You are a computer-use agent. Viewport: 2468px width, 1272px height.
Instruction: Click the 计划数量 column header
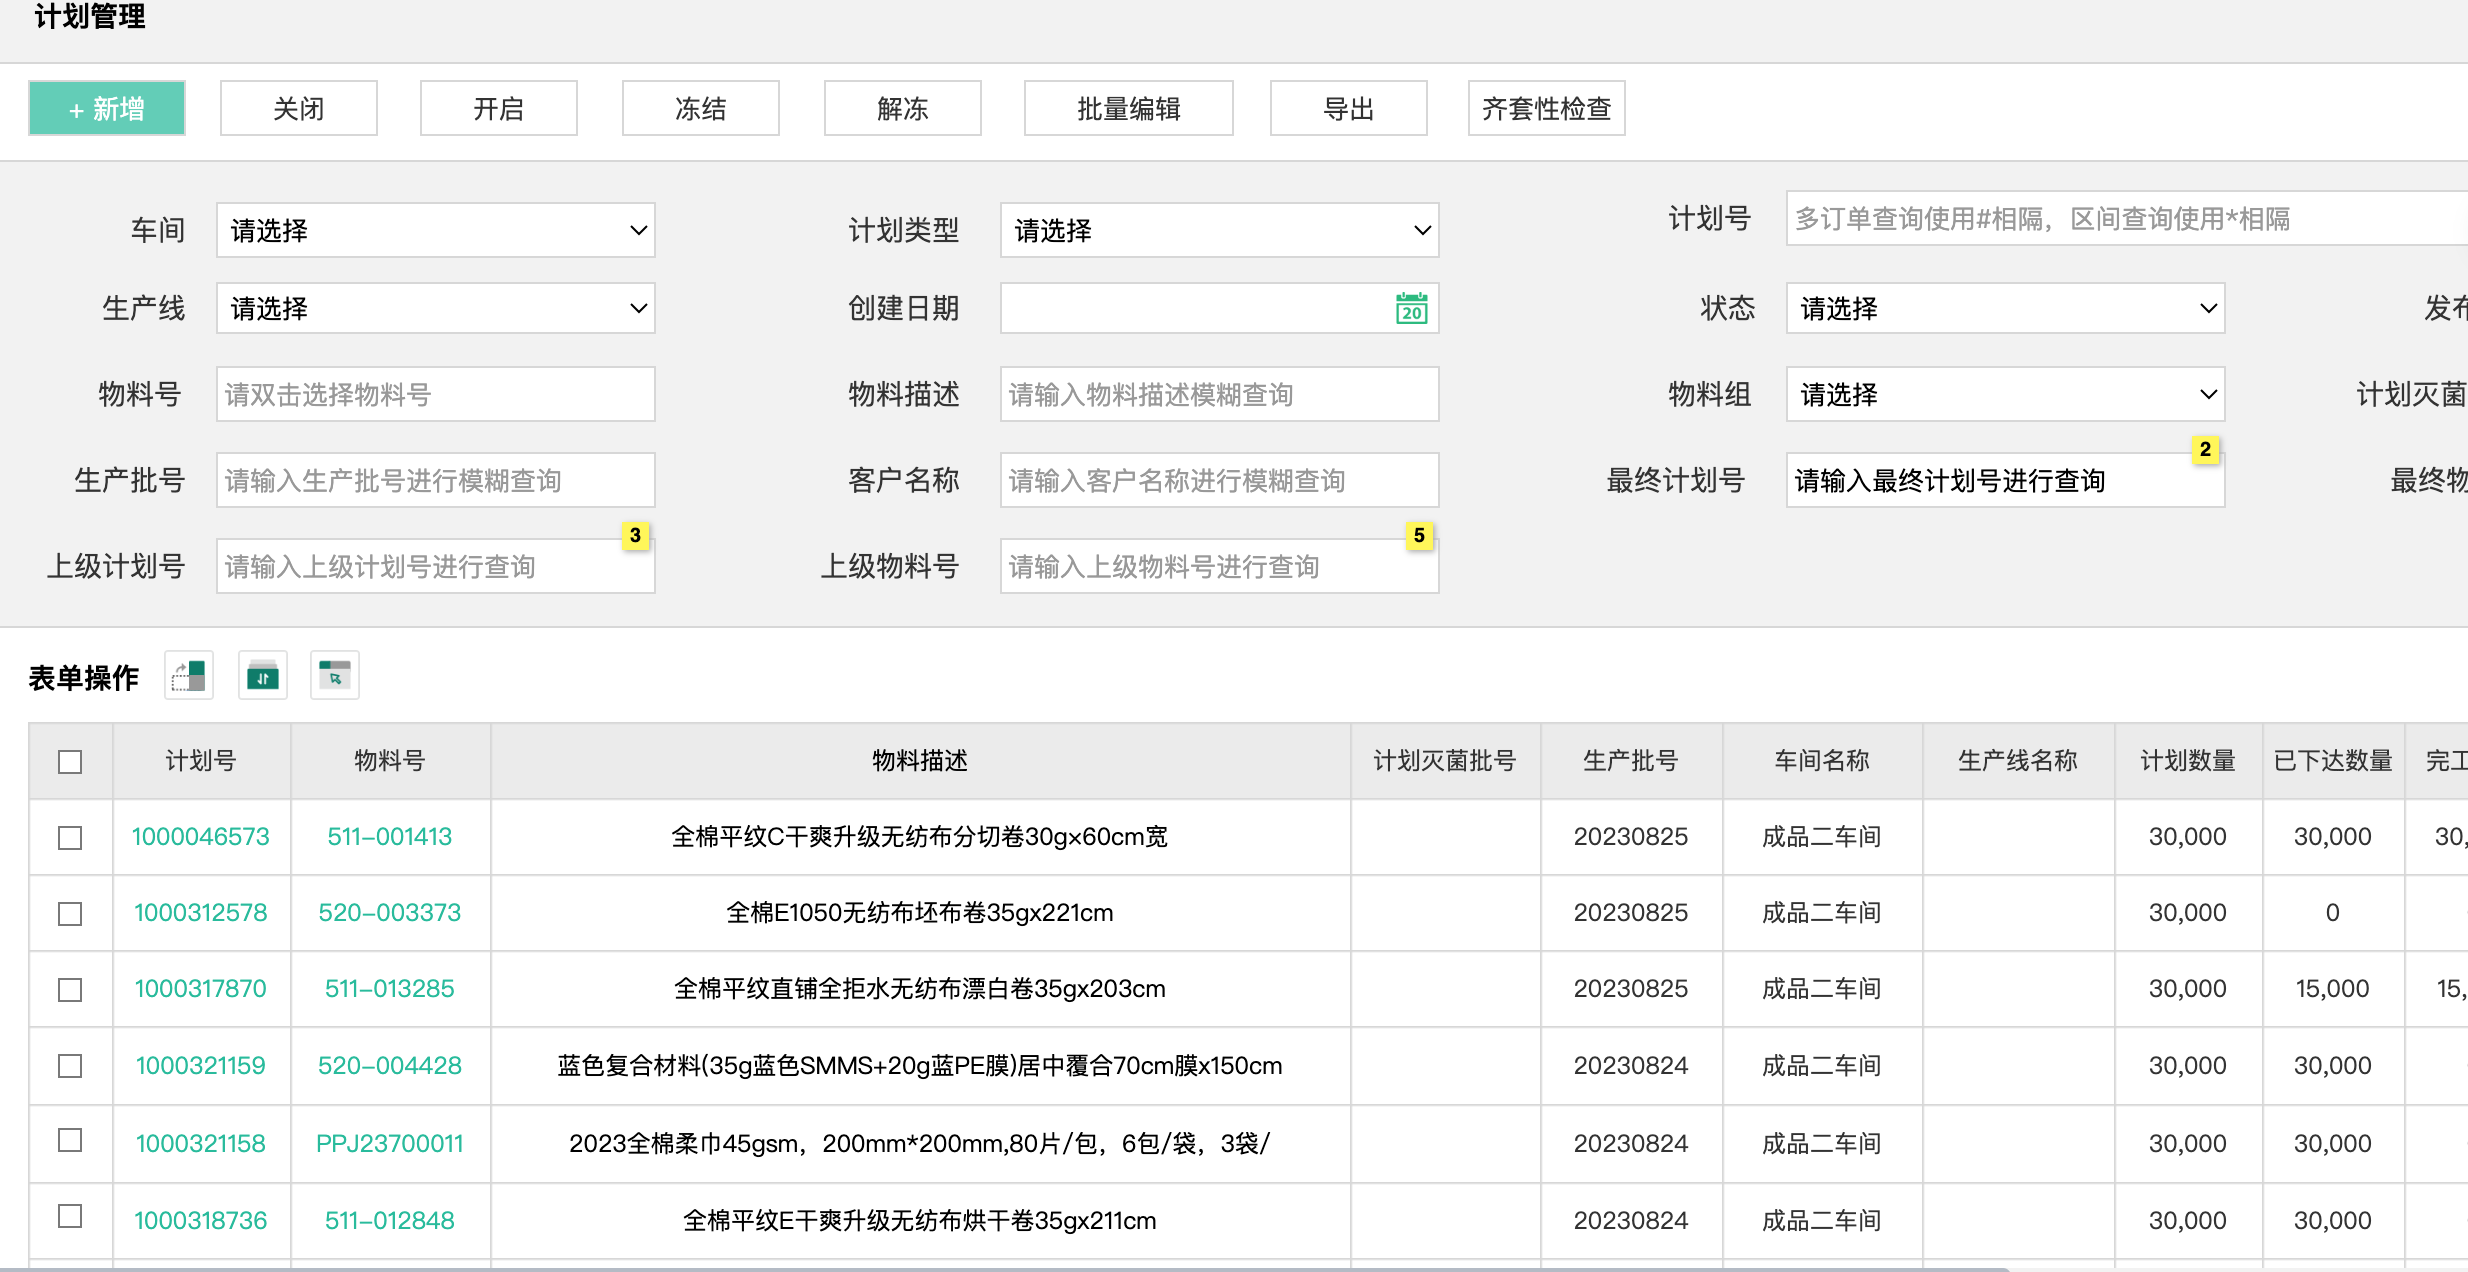[2188, 761]
